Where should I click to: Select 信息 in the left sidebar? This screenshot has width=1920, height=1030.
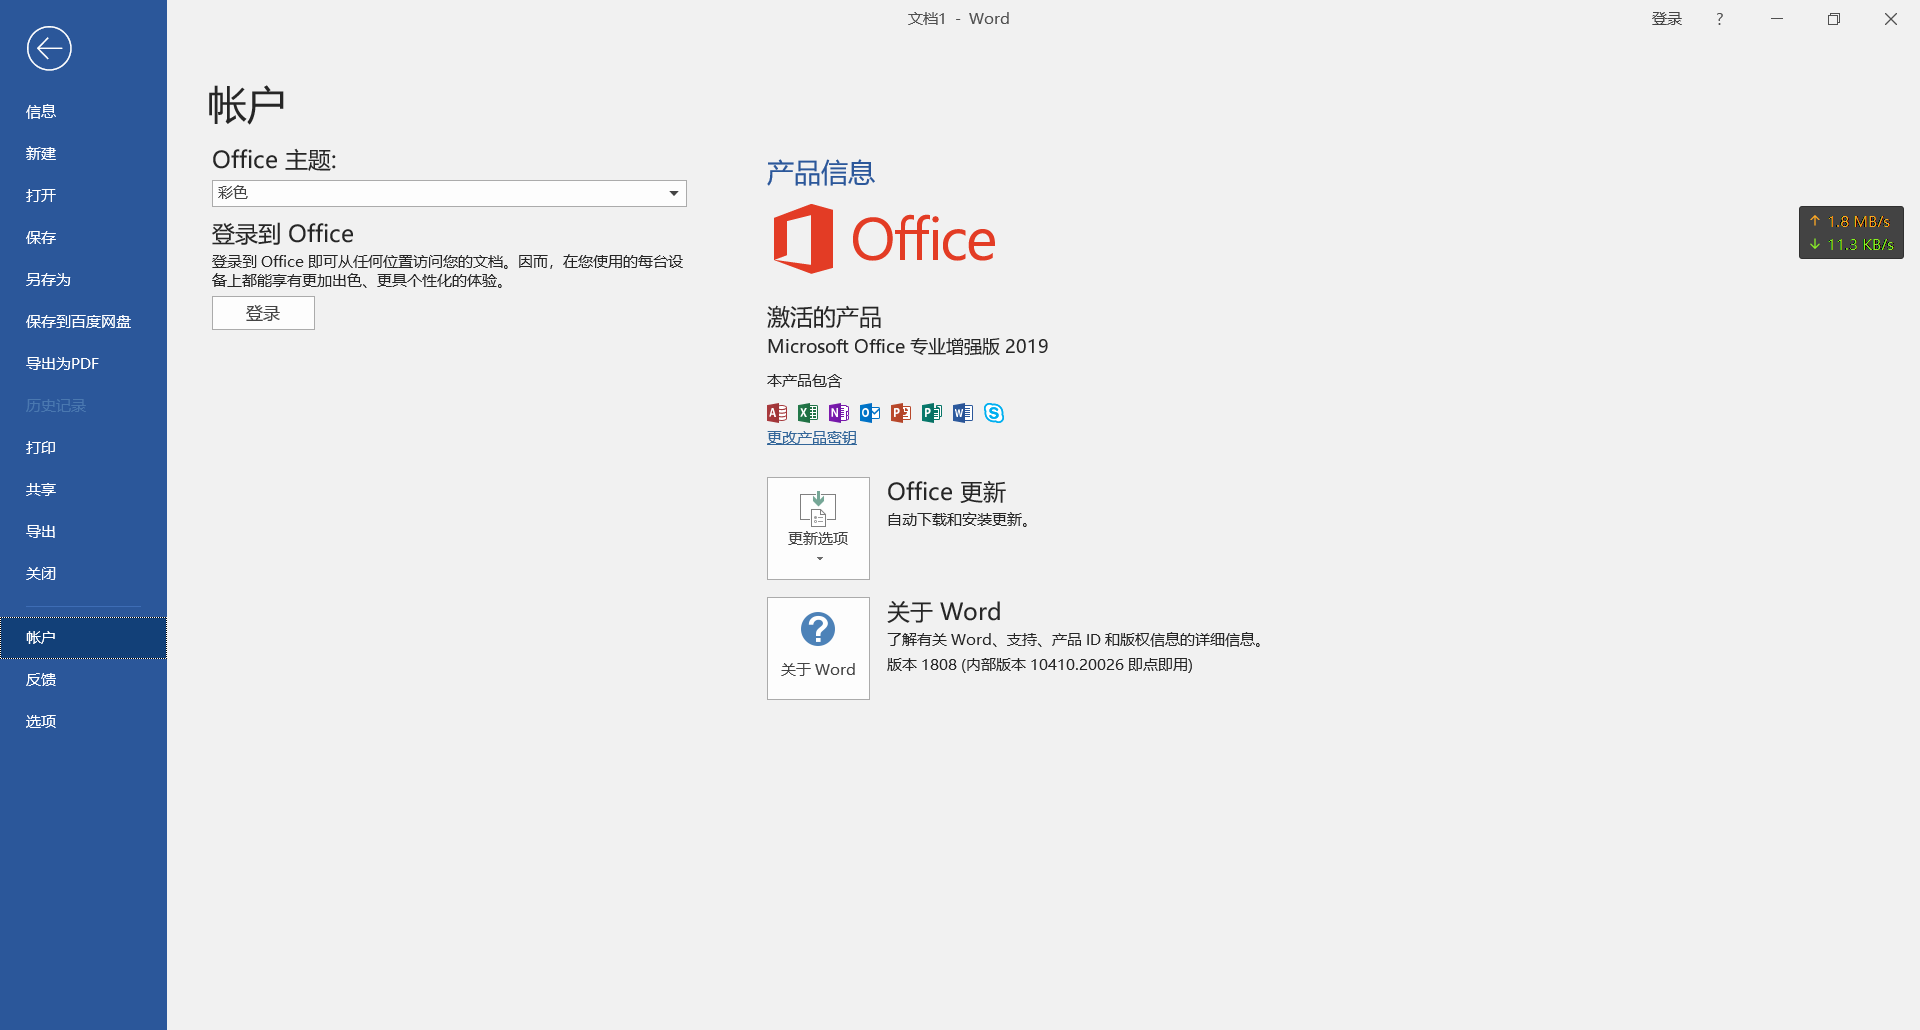click(41, 112)
